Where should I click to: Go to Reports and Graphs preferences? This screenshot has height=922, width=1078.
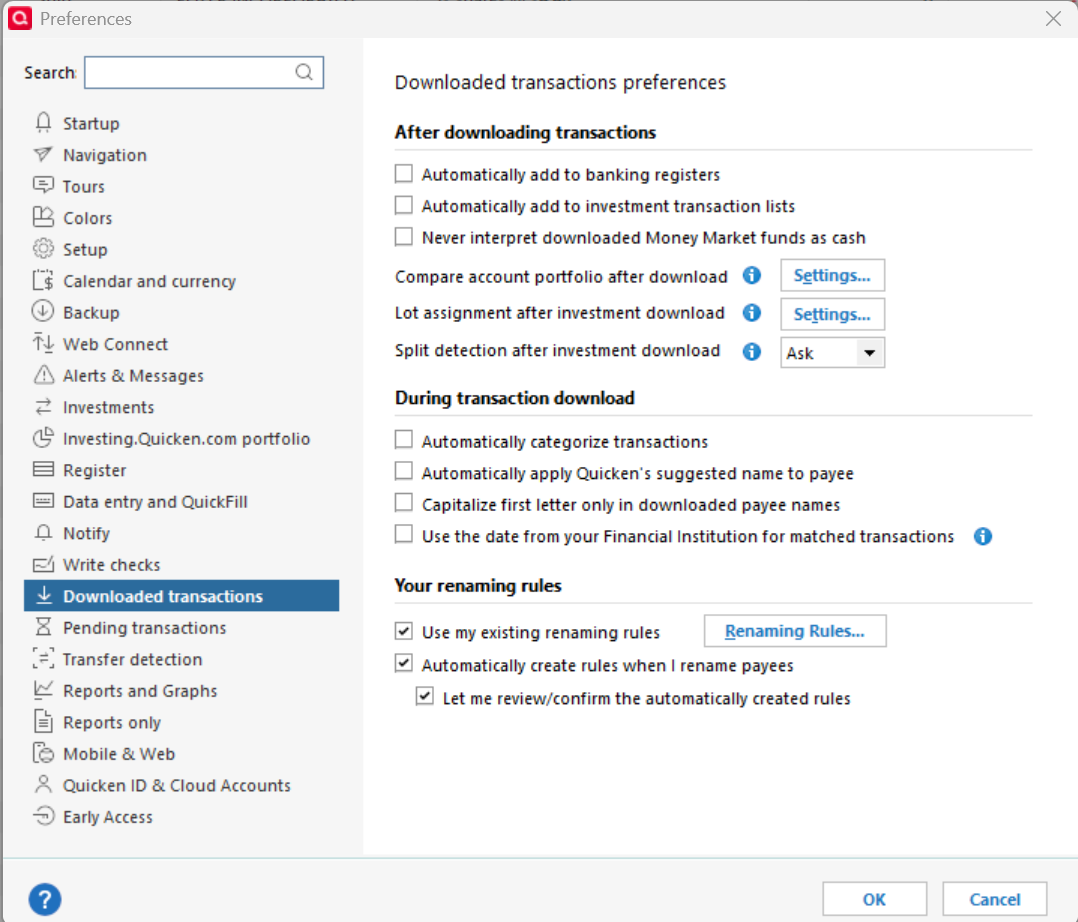click(182, 690)
